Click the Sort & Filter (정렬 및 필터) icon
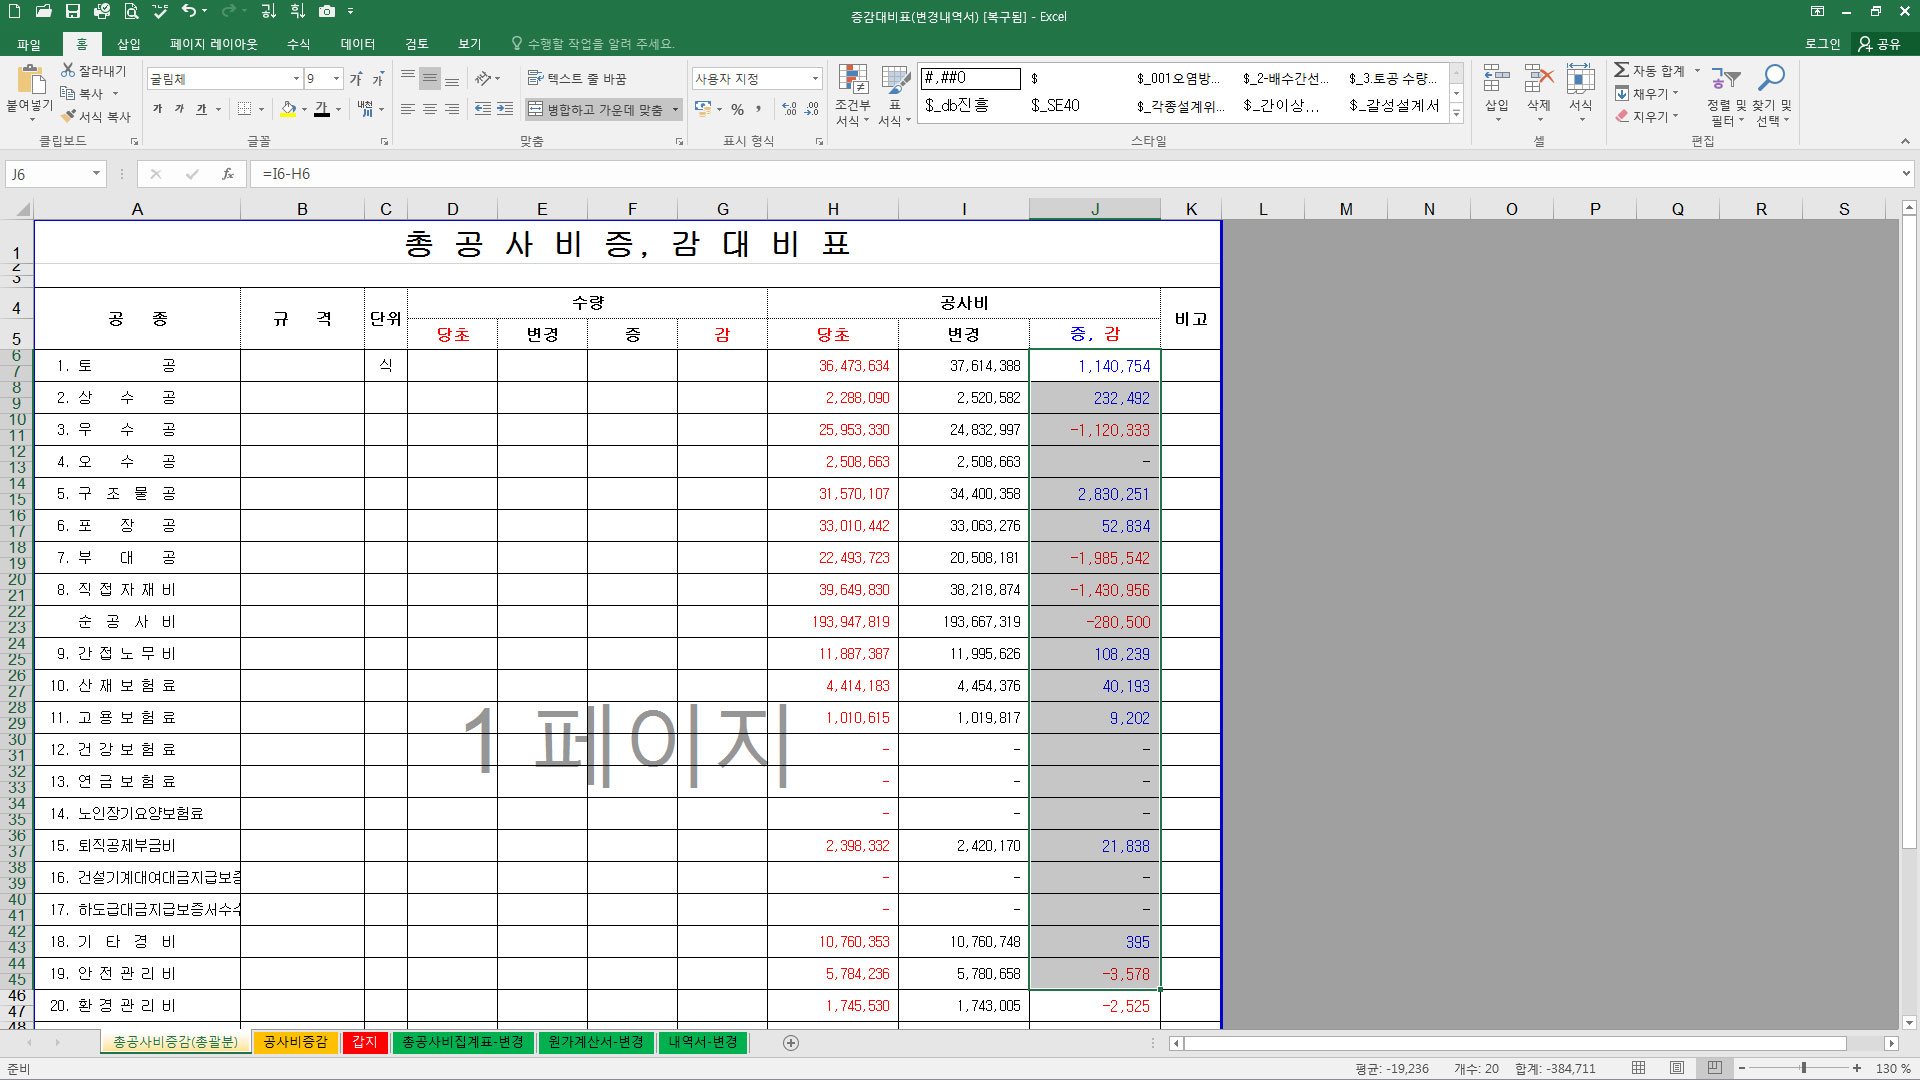The image size is (1920, 1080). 1726,80
